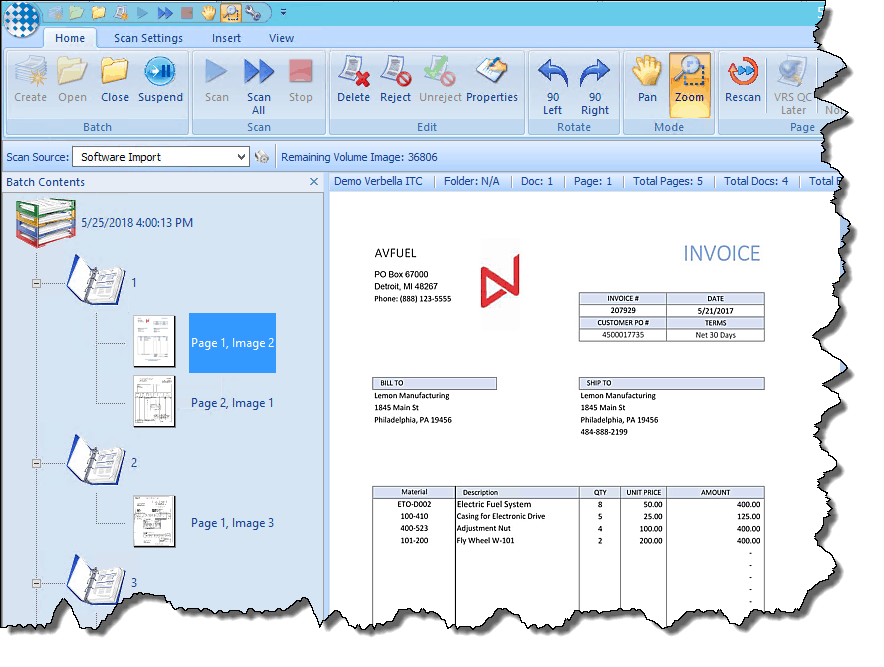Switch to Pan mode

click(x=647, y=80)
